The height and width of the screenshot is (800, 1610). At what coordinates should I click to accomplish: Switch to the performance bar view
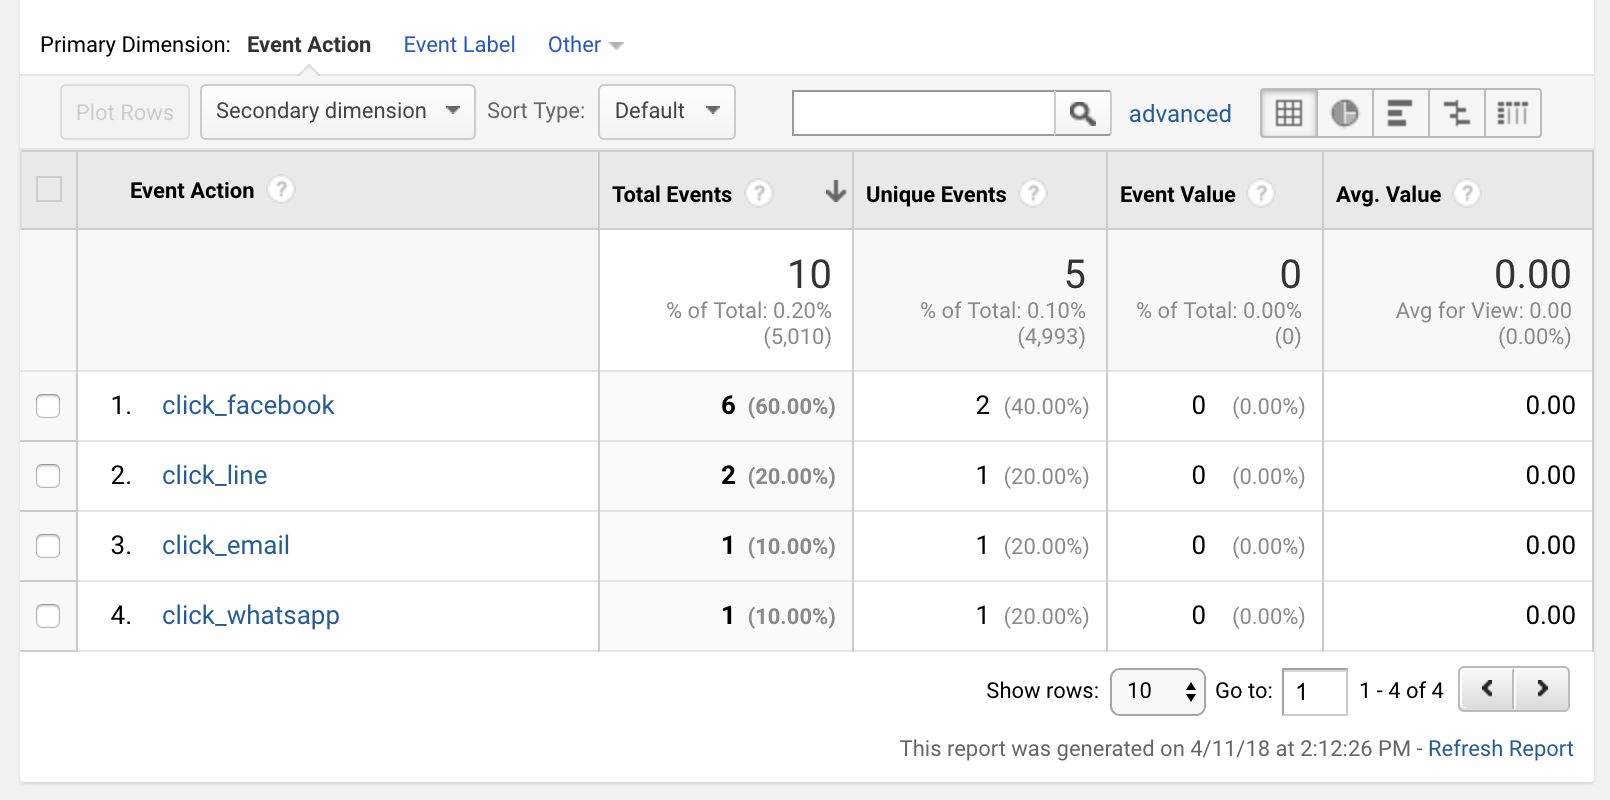(1400, 113)
